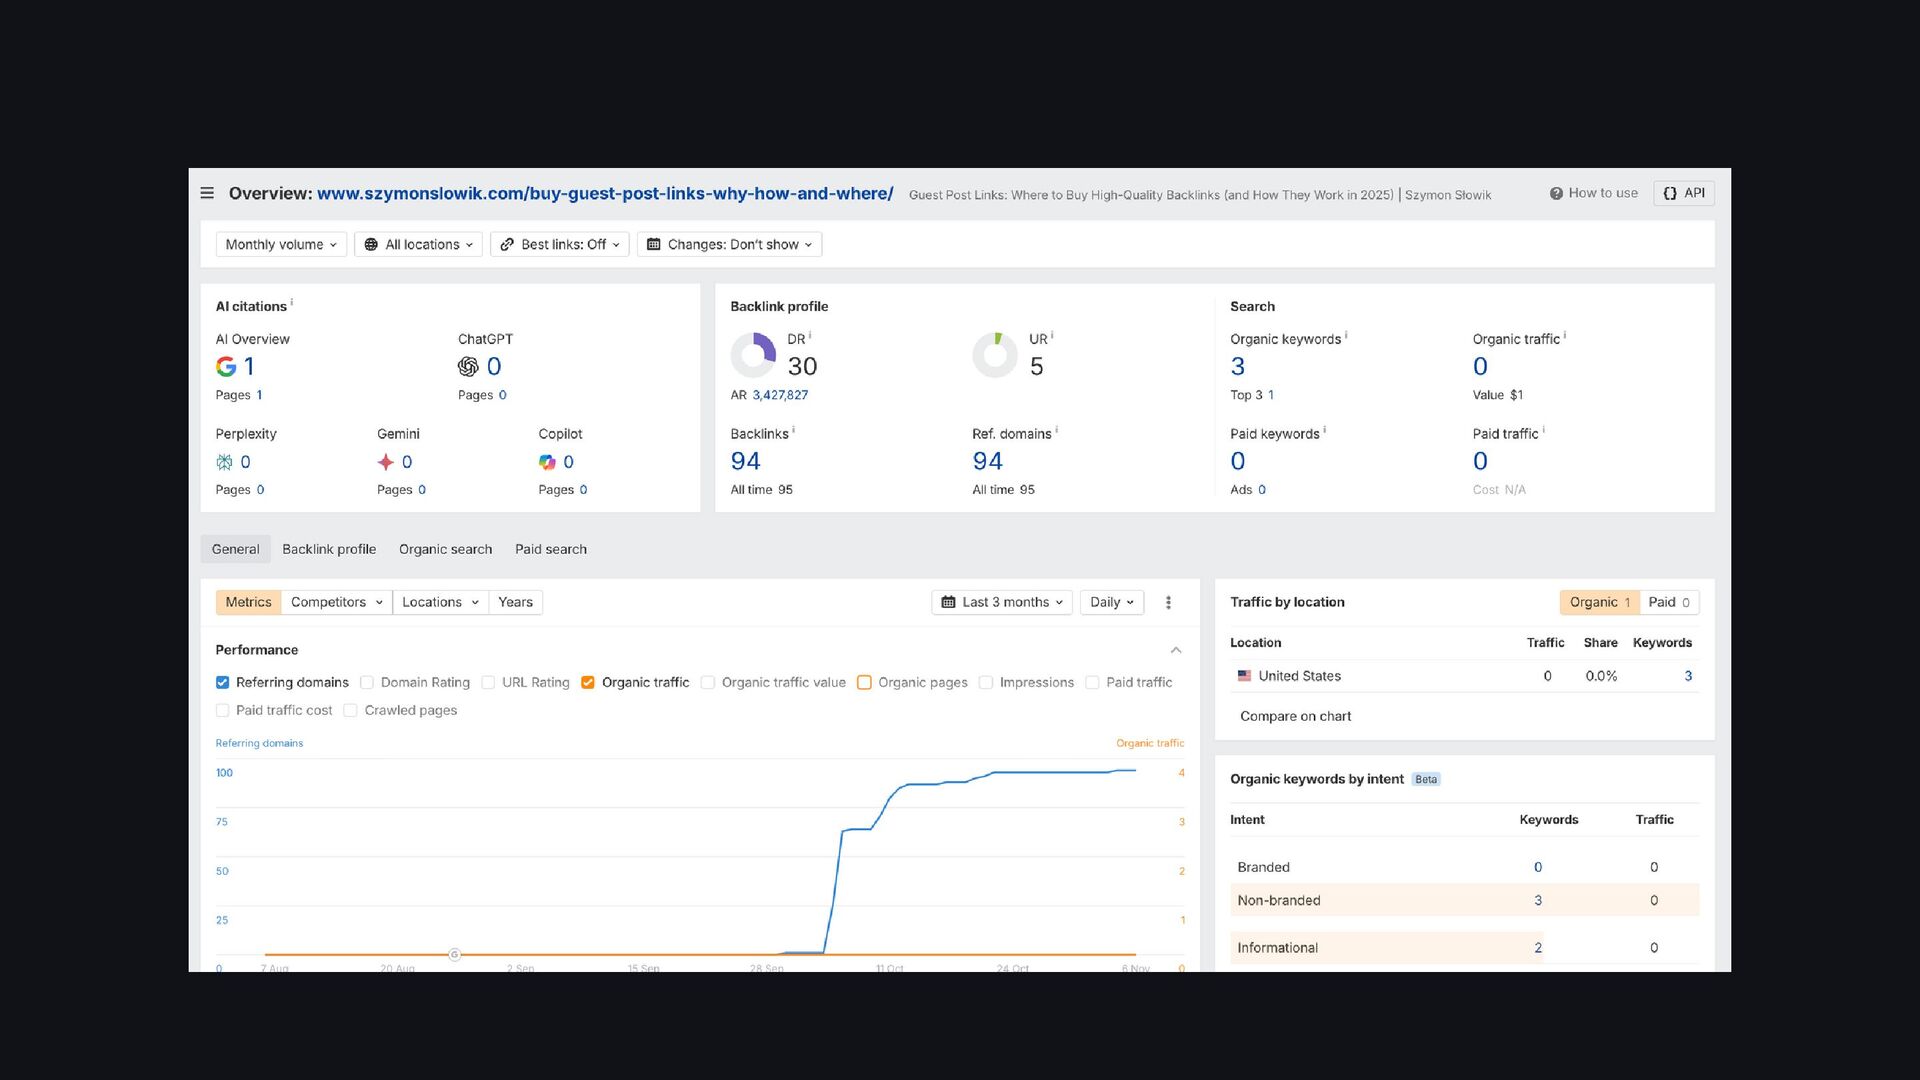Switch to the Organic search tab
This screenshot has height=1080, width=1920.
tap(445, 549)
